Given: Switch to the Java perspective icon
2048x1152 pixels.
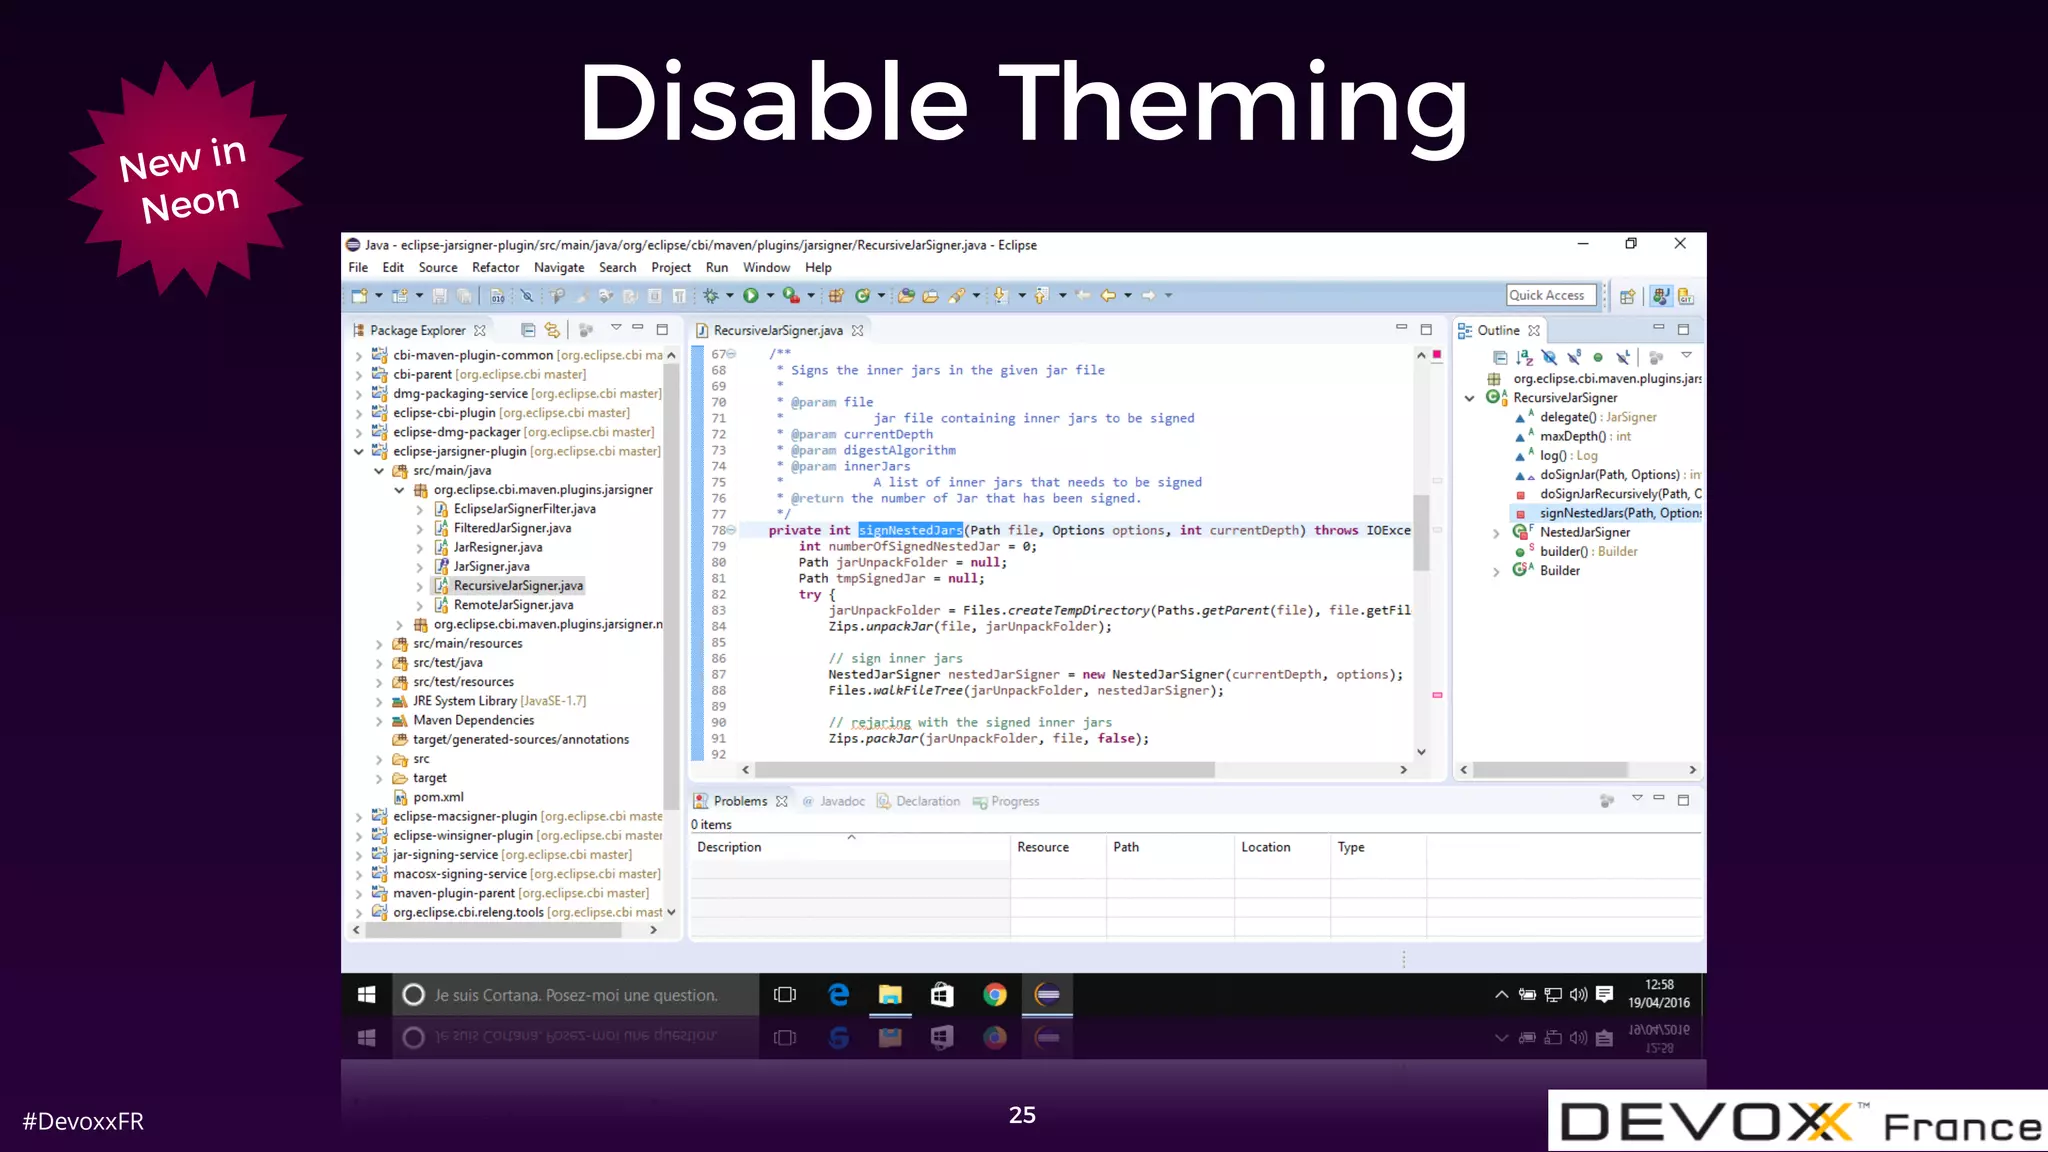Looking at the screenshot, I should point(1661,296).
